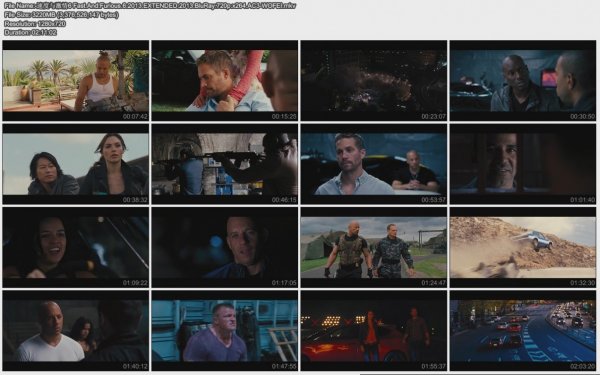
Task: Open the purple shirt frame at 01:47:55
Action: [225, 331]
